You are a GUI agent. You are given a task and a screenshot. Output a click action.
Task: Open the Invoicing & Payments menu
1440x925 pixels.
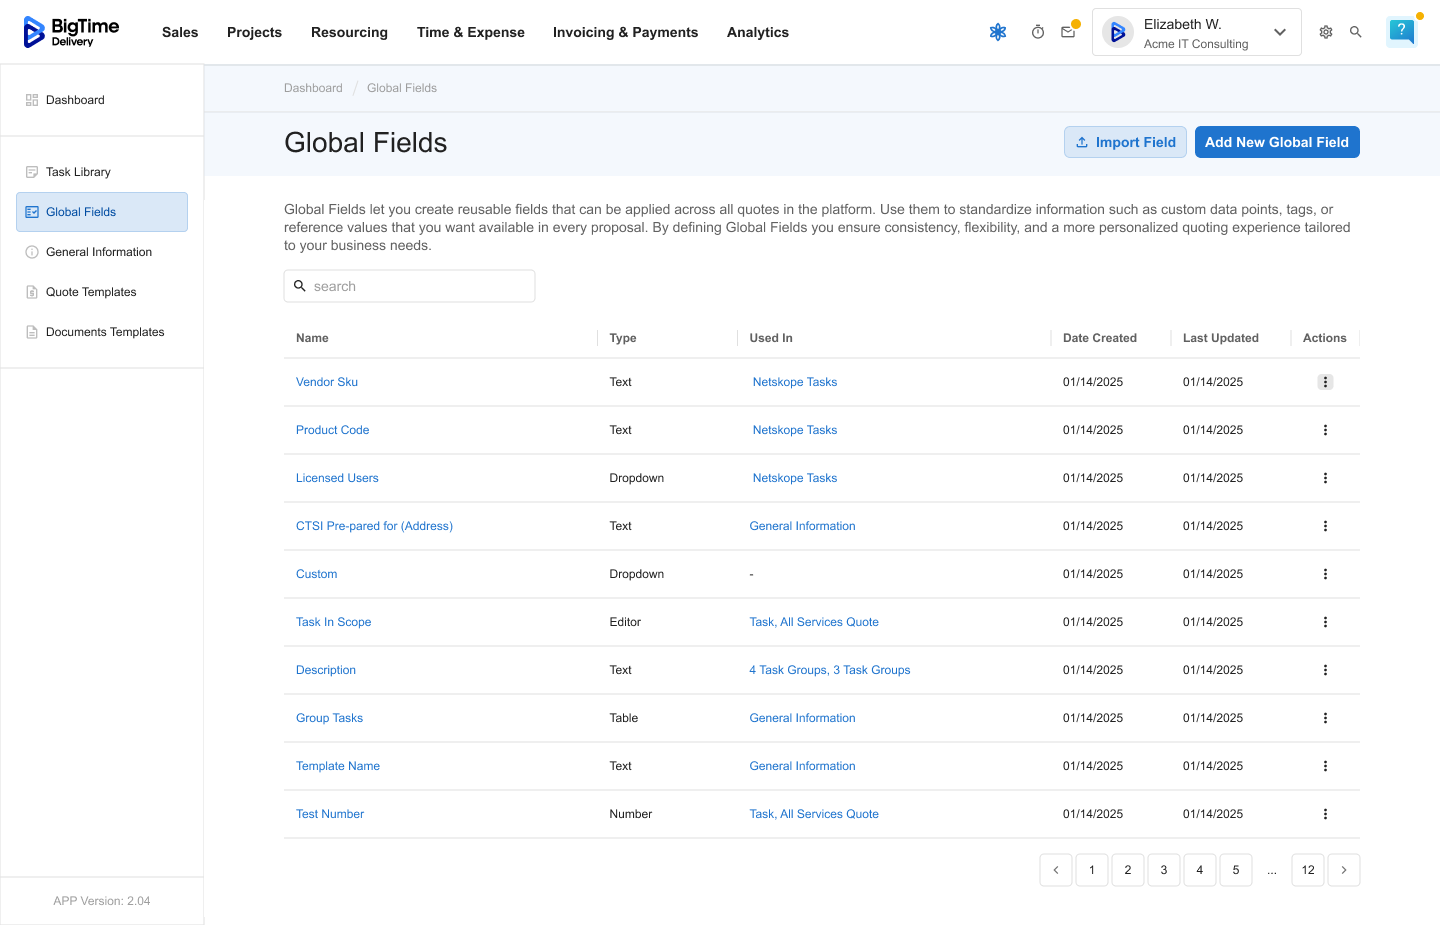(625, 32)
